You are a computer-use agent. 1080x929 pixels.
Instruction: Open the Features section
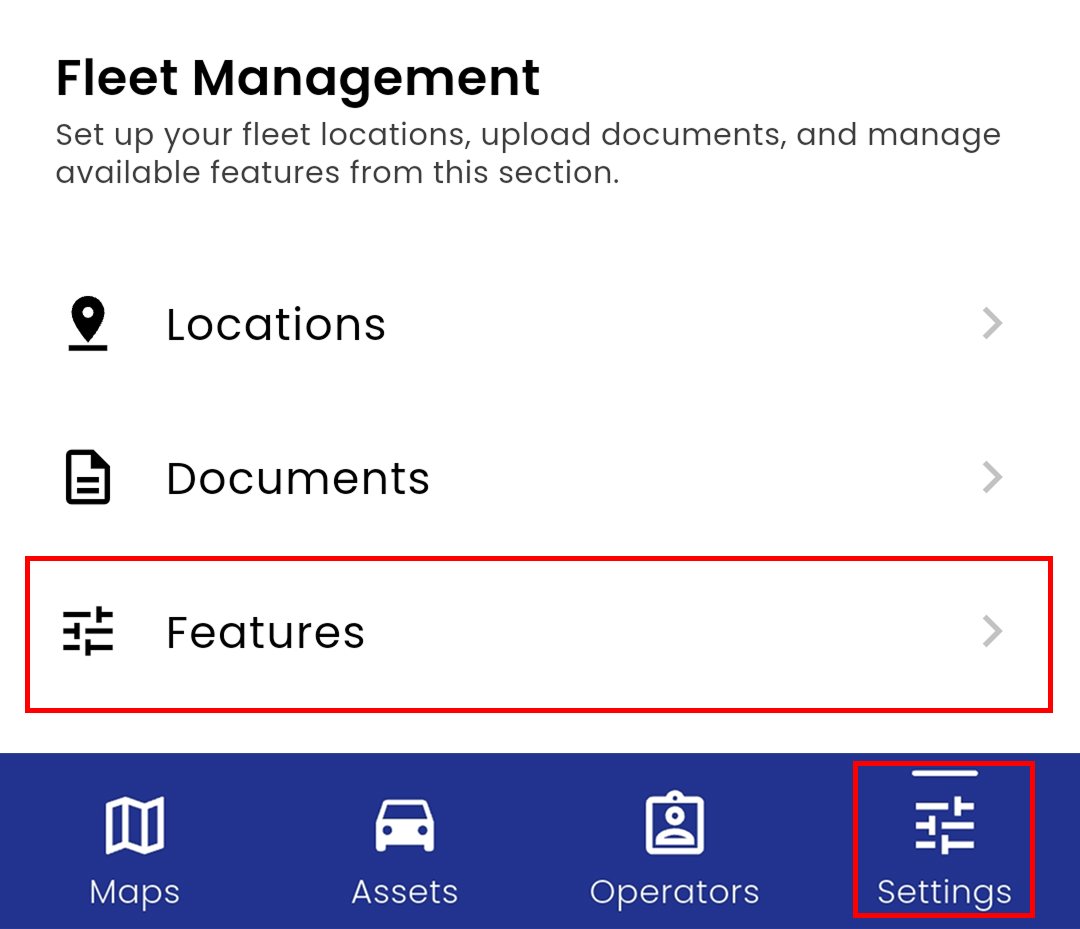(265, 631)
